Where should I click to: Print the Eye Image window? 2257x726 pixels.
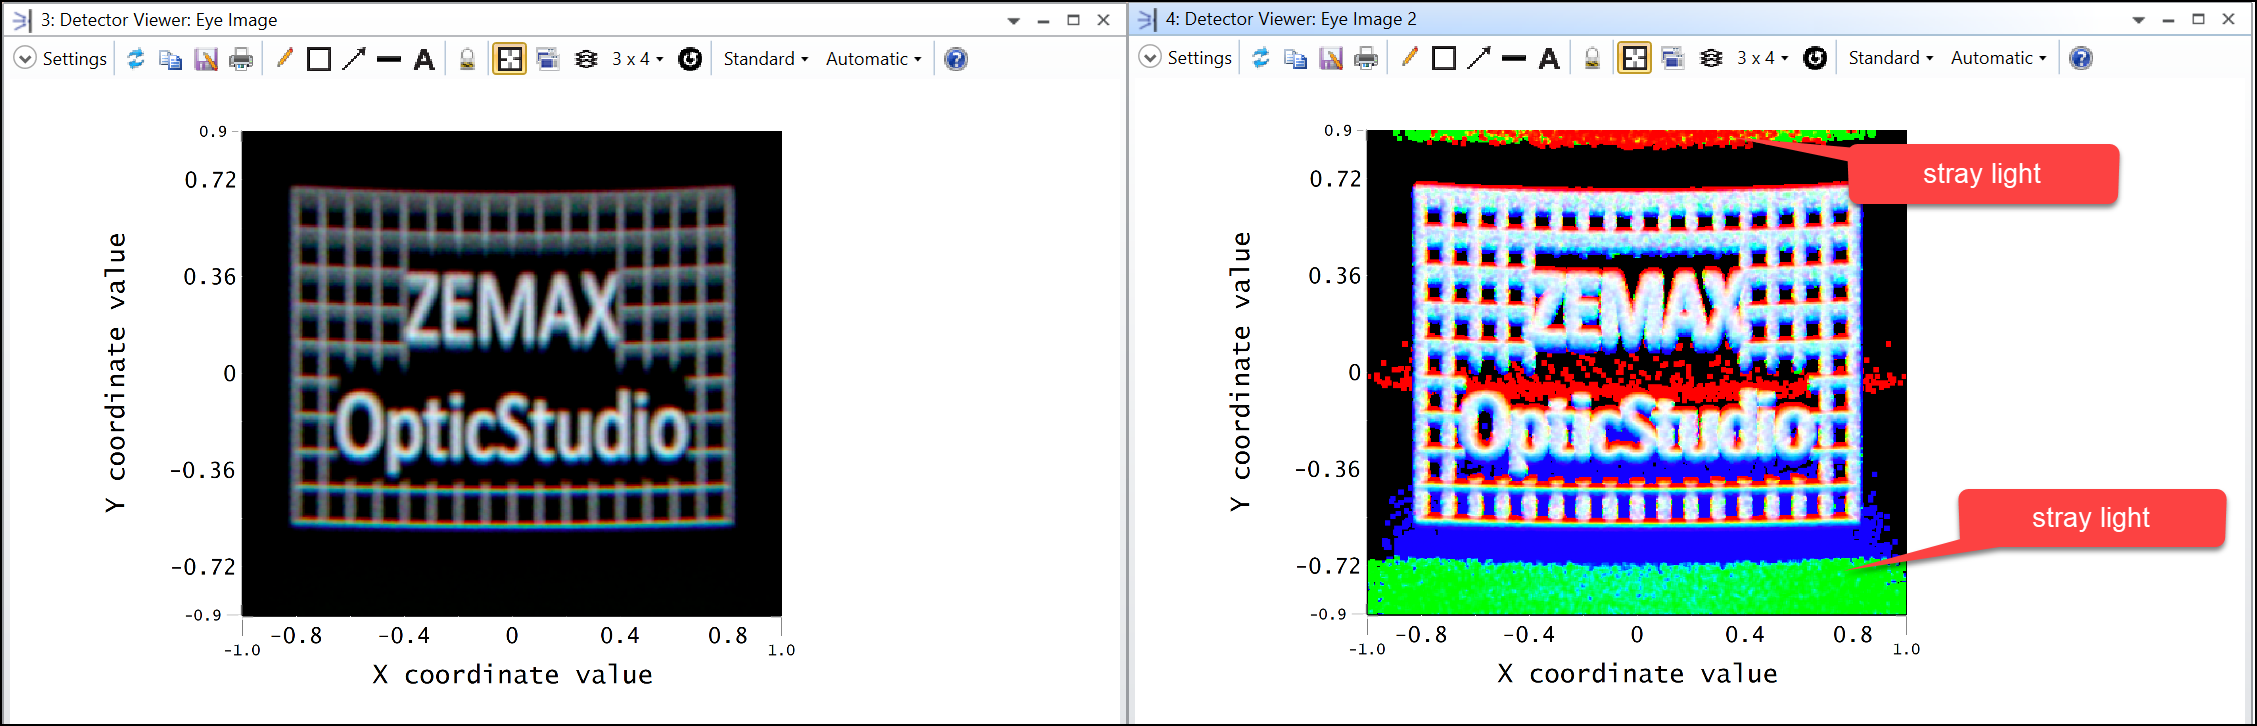[241, 59]
